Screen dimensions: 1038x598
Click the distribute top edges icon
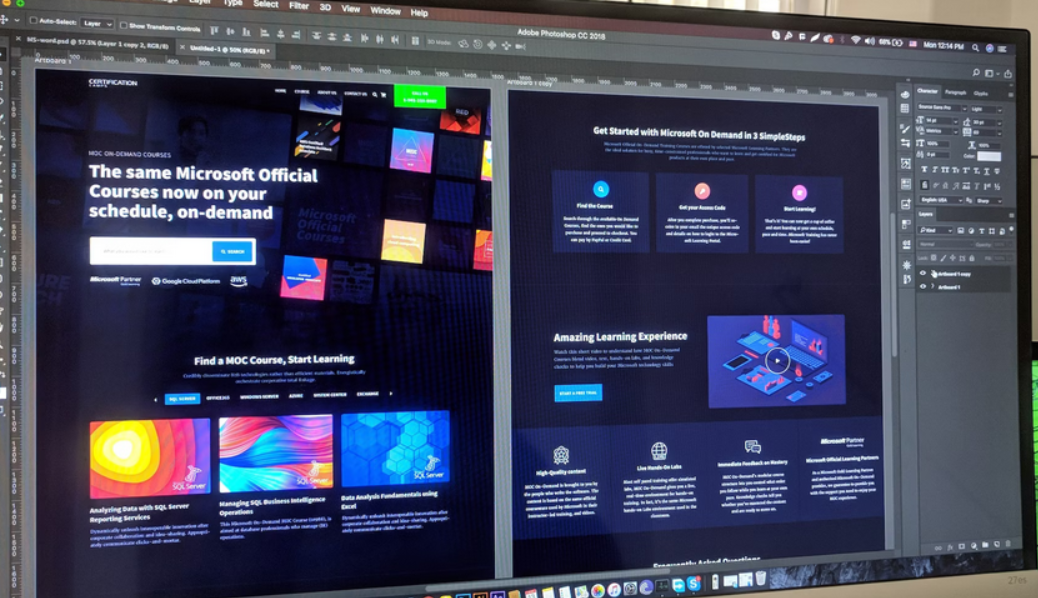tap(316, 35)
